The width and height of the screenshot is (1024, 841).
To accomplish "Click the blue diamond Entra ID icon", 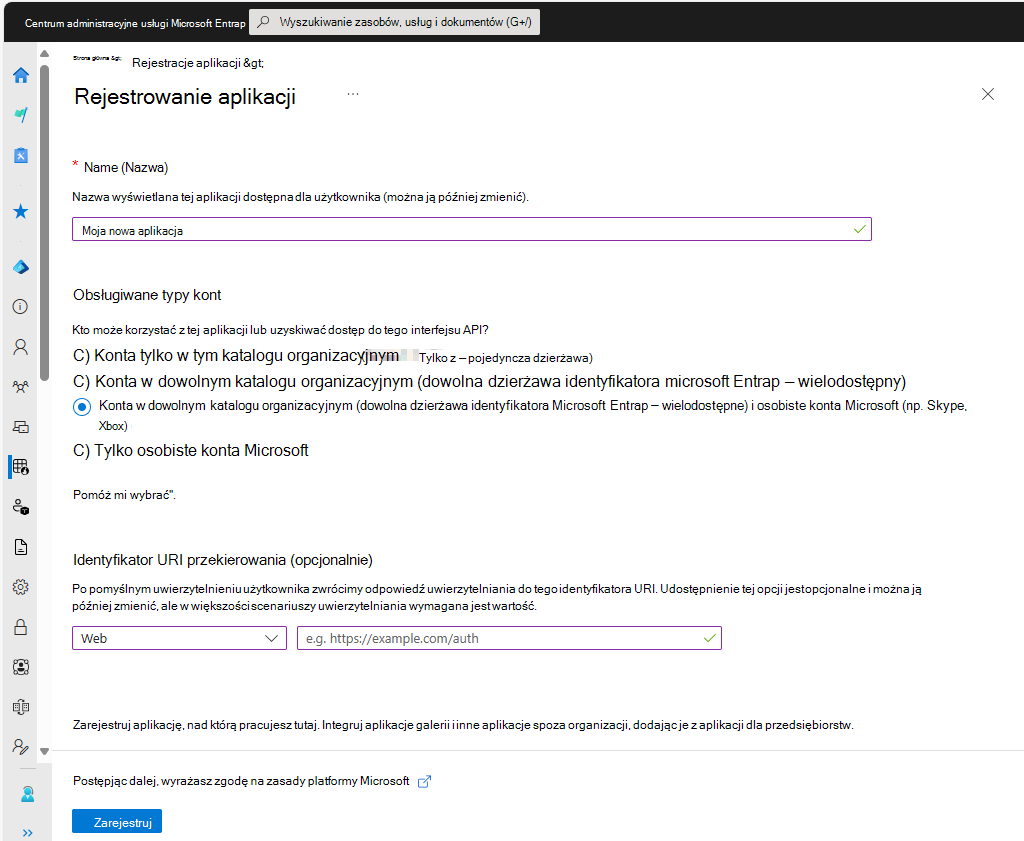I will [21, 267].
